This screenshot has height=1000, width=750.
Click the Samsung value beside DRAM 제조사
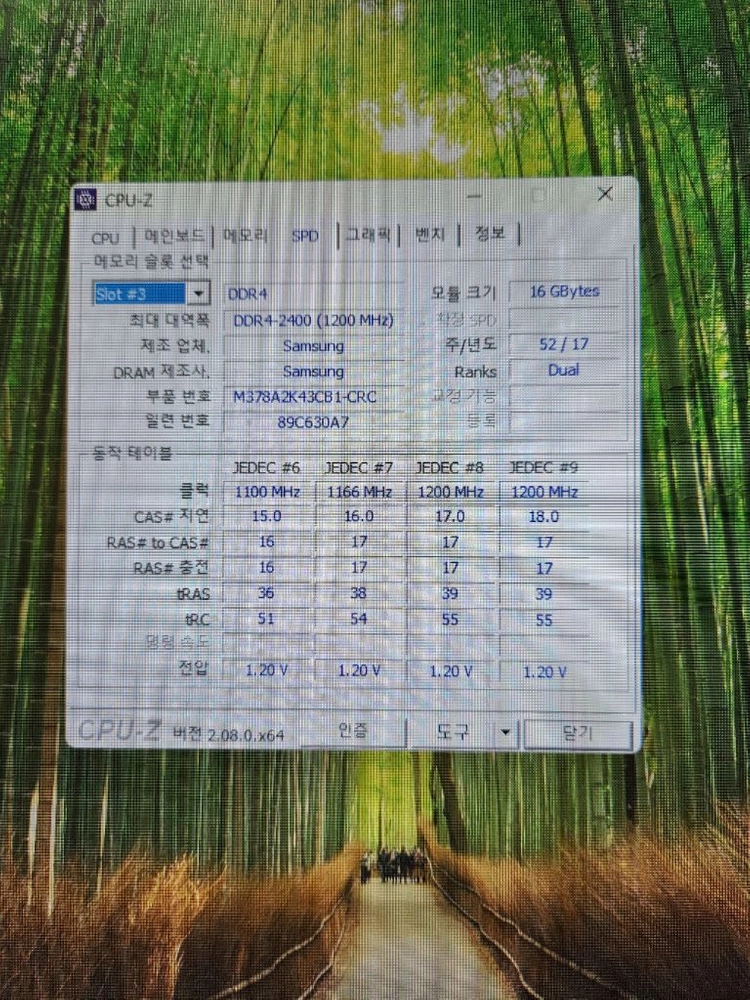313,371
